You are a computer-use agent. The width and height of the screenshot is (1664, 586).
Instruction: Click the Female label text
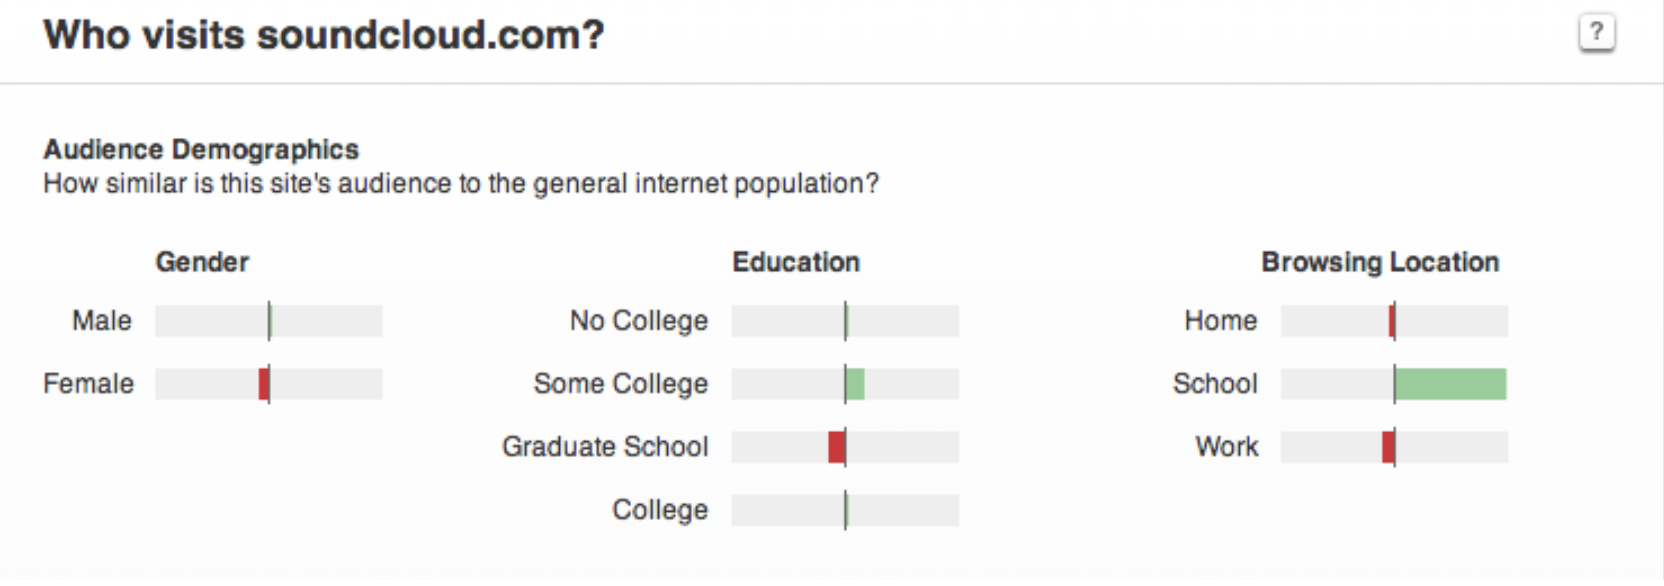point(88,384)
